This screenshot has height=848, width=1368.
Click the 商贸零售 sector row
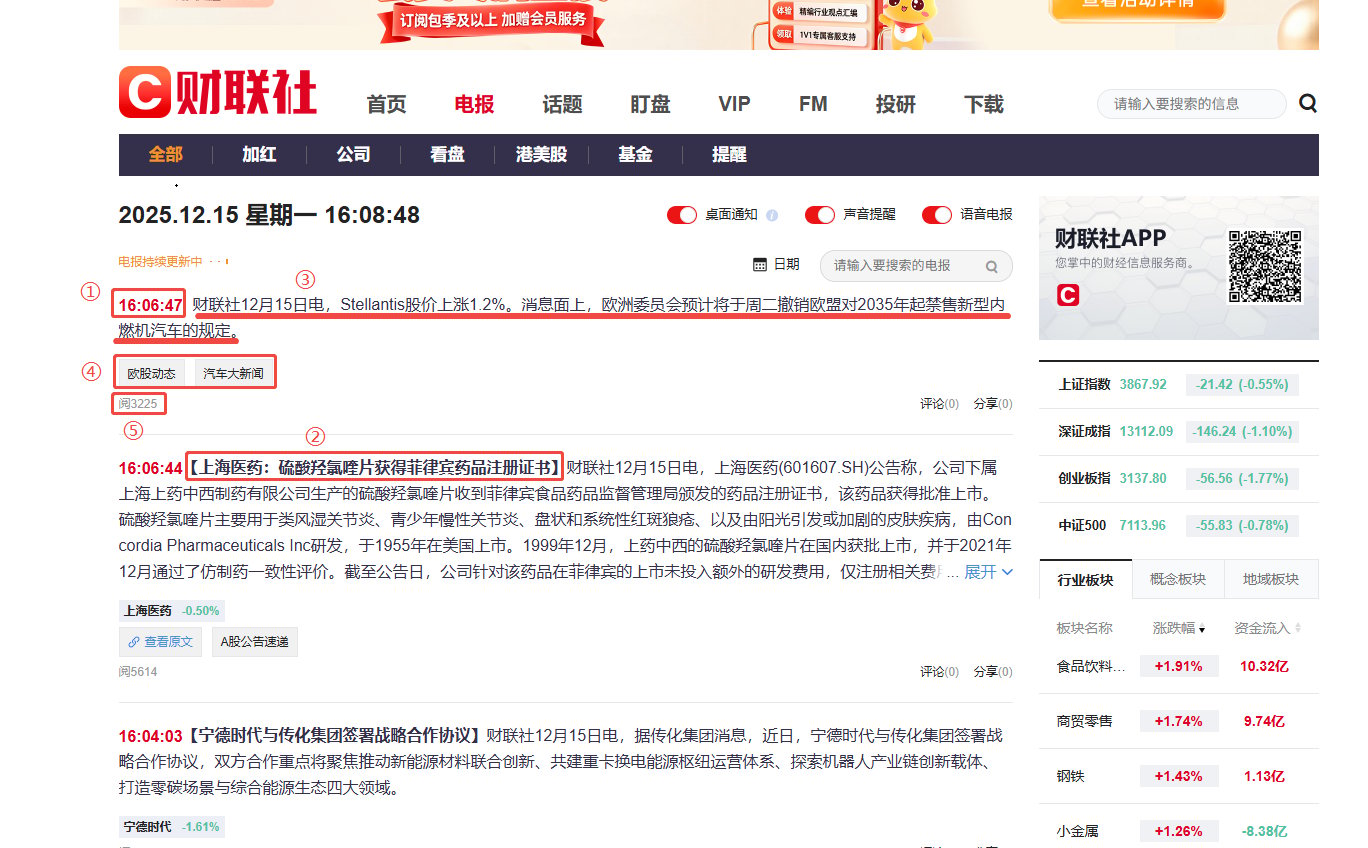coord(1179,721)
